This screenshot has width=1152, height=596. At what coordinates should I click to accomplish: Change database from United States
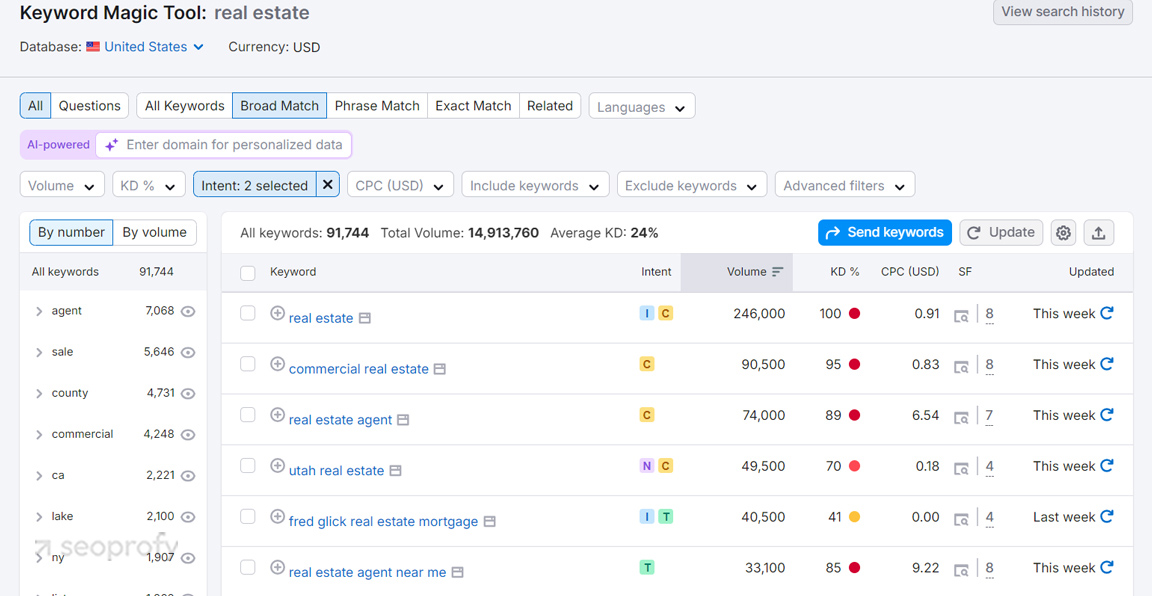154,47
